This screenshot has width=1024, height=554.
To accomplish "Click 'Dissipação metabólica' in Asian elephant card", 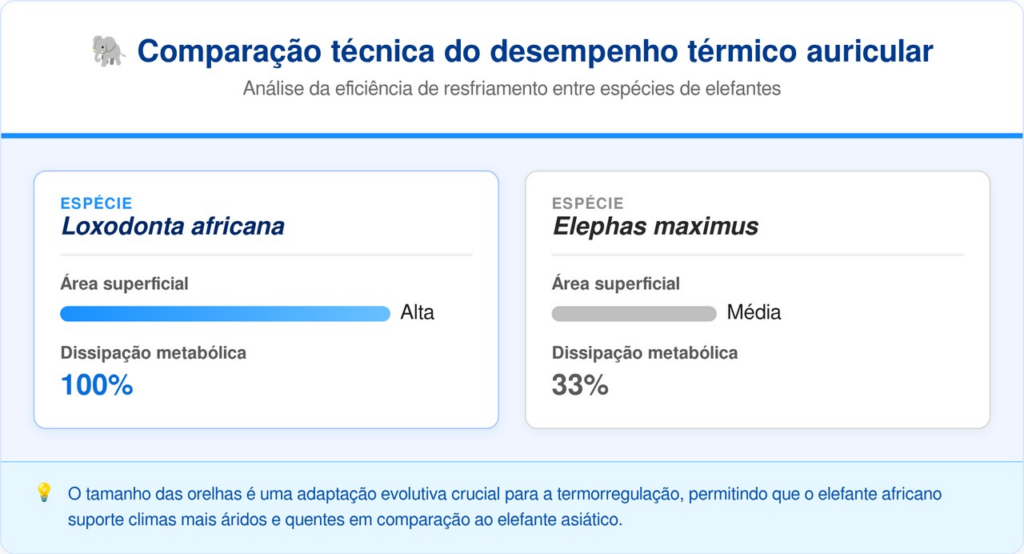I will [x=645, y=353].
